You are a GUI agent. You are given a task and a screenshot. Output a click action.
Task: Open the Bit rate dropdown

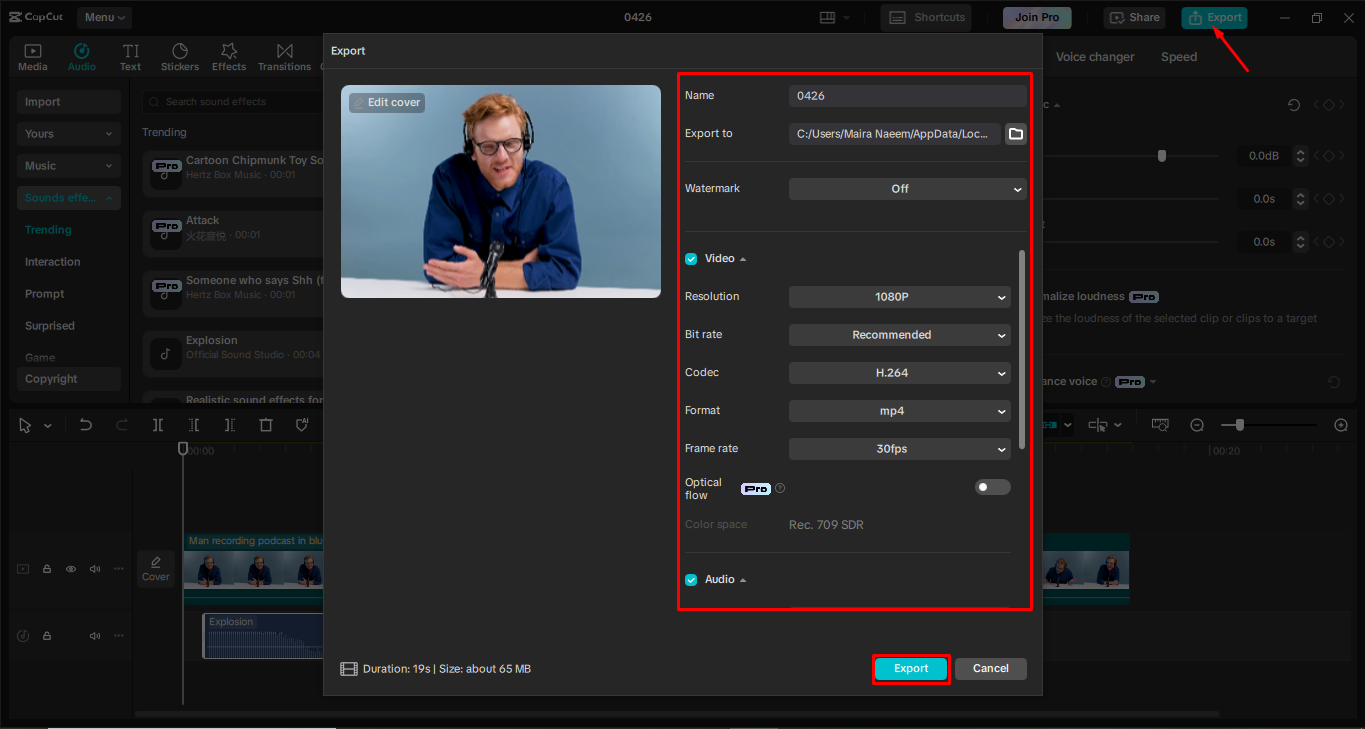coord(900,335)
